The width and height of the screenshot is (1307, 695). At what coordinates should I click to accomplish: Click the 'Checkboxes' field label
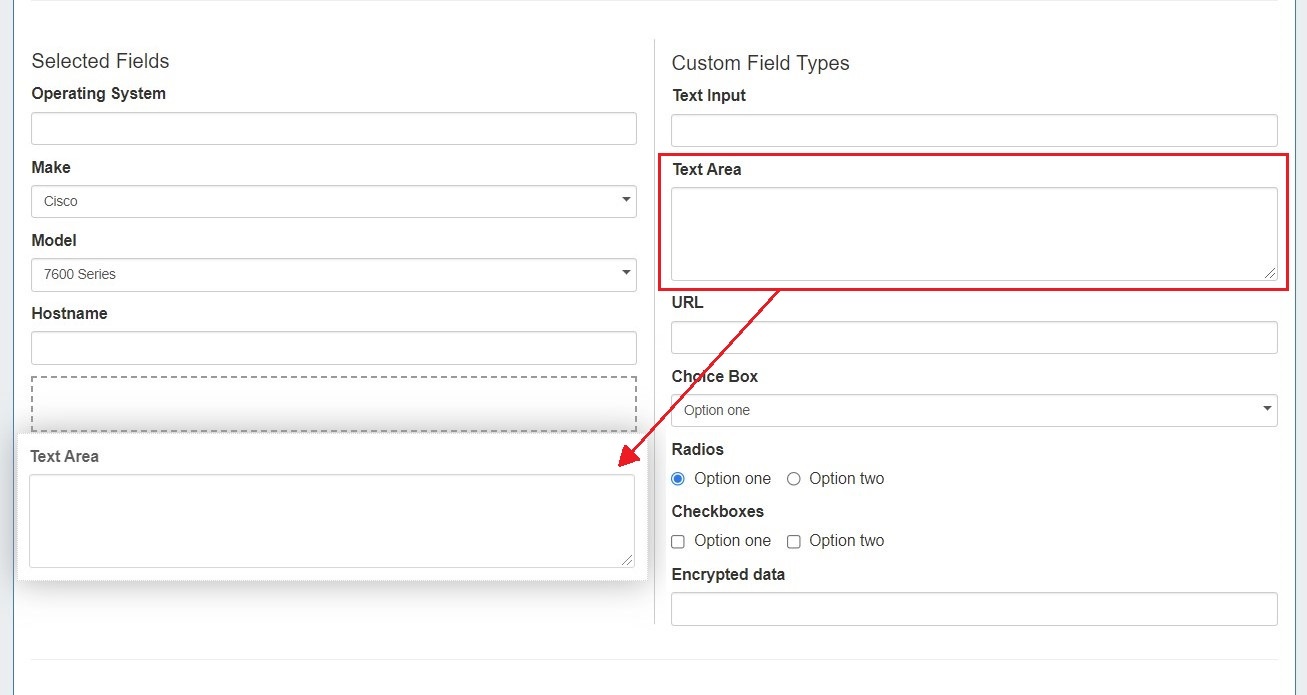pos(717,511)
